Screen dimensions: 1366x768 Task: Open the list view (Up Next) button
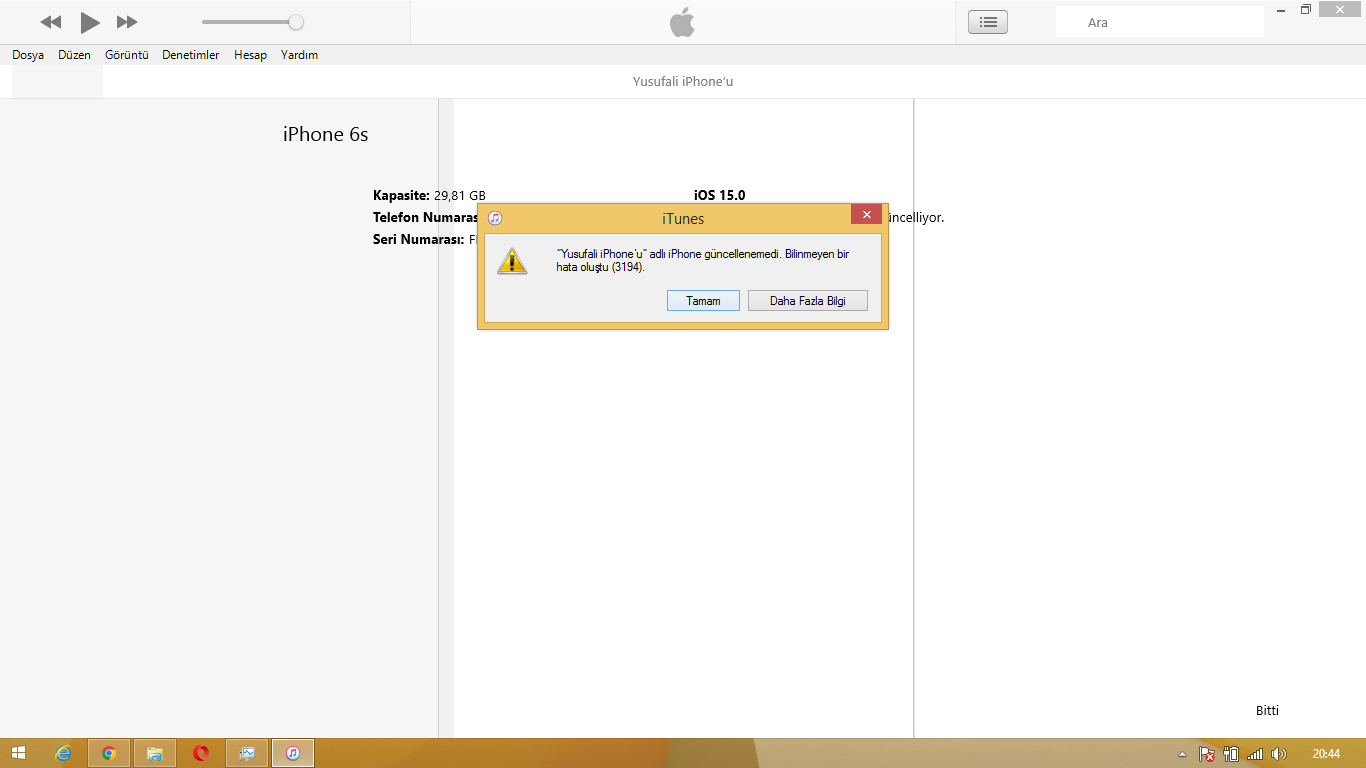click(x=988, y=22)
